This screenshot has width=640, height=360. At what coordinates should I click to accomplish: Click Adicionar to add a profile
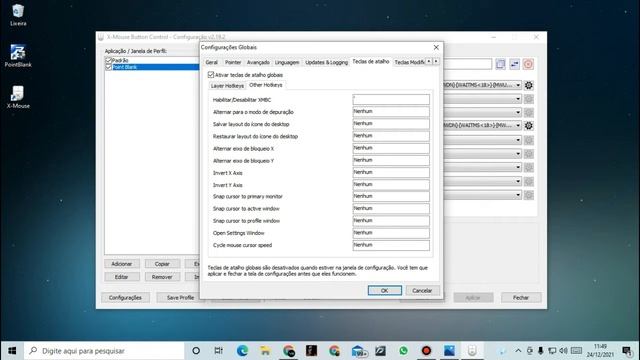pos(122,264)
